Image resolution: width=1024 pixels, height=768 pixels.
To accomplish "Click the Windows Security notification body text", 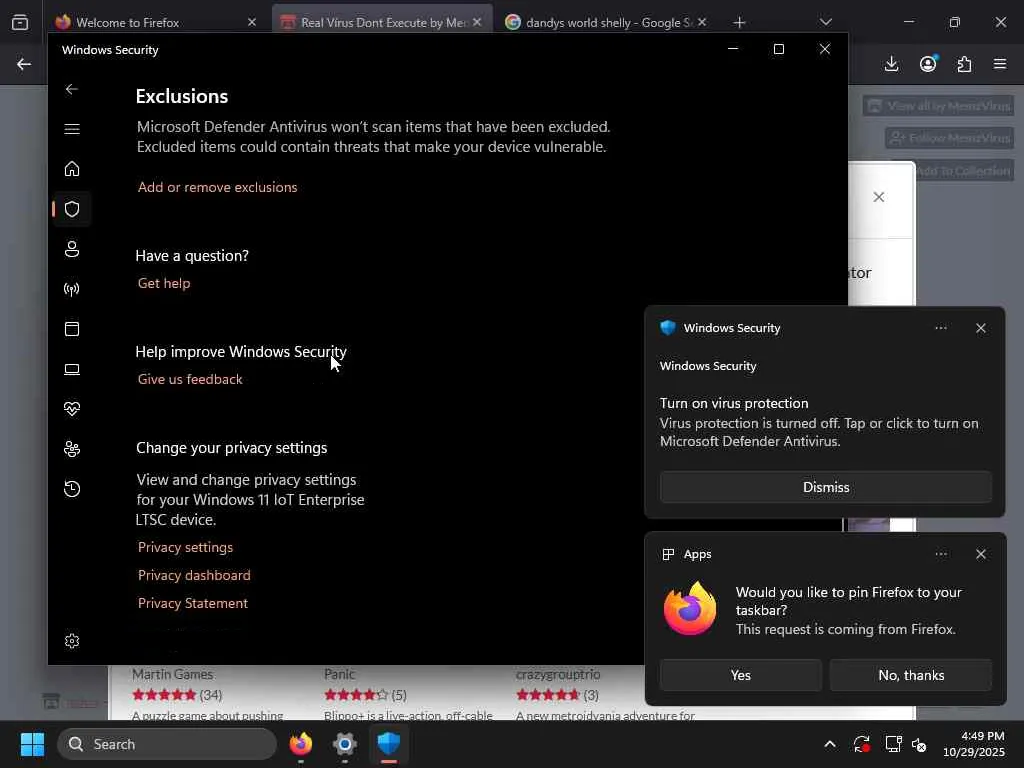I will point(819,432).
